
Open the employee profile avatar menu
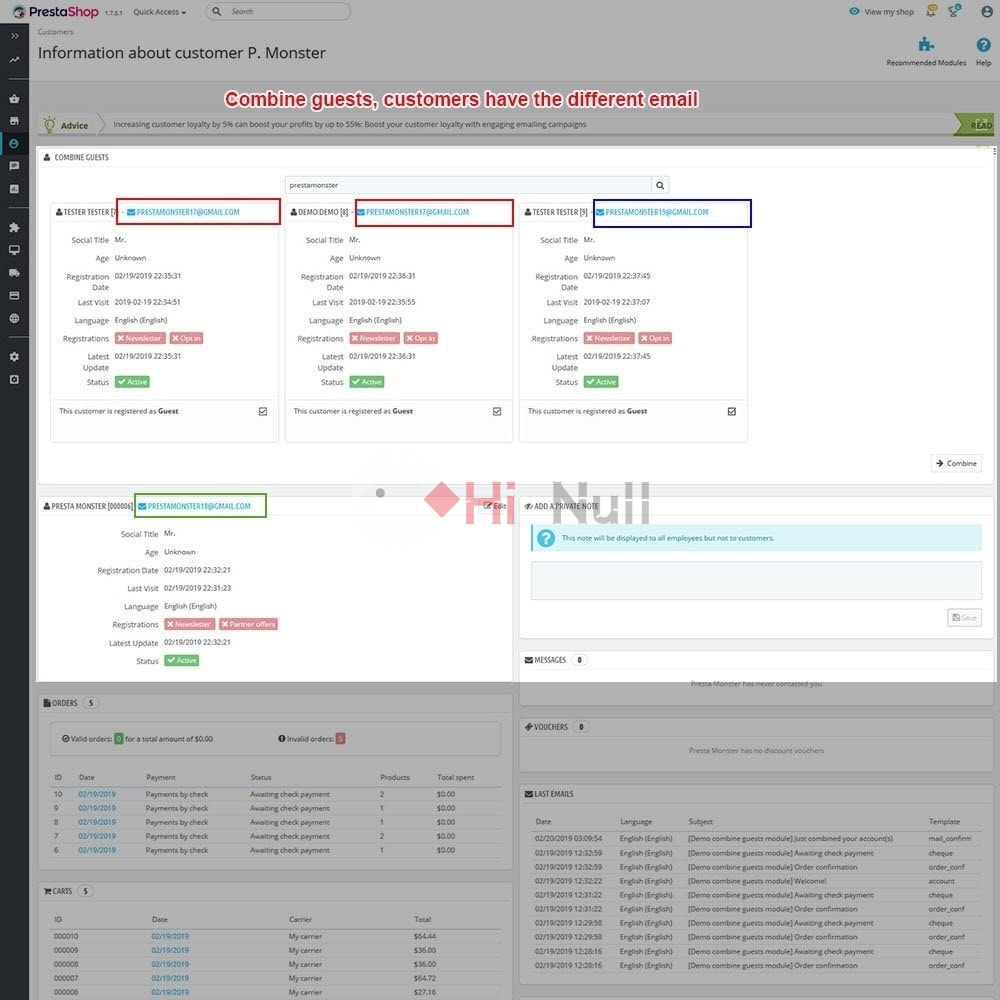pyautogui.click(x=986, y=11)
